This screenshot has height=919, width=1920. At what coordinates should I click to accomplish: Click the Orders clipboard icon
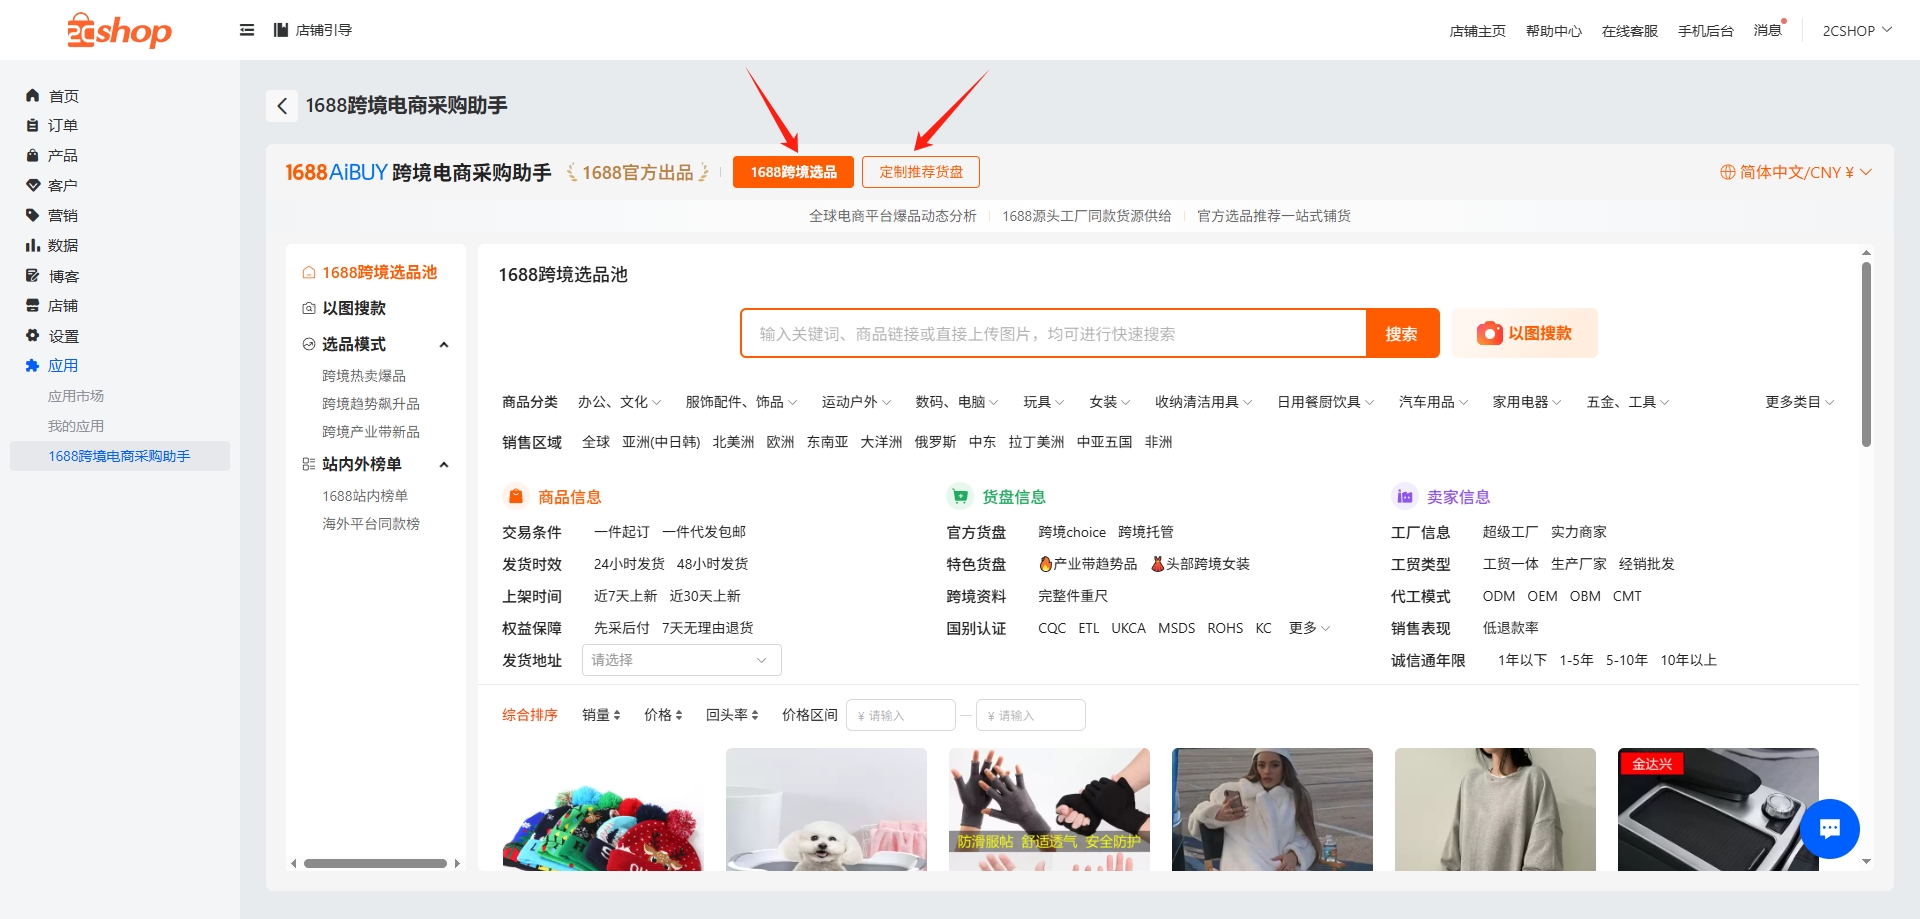[32, 126]
